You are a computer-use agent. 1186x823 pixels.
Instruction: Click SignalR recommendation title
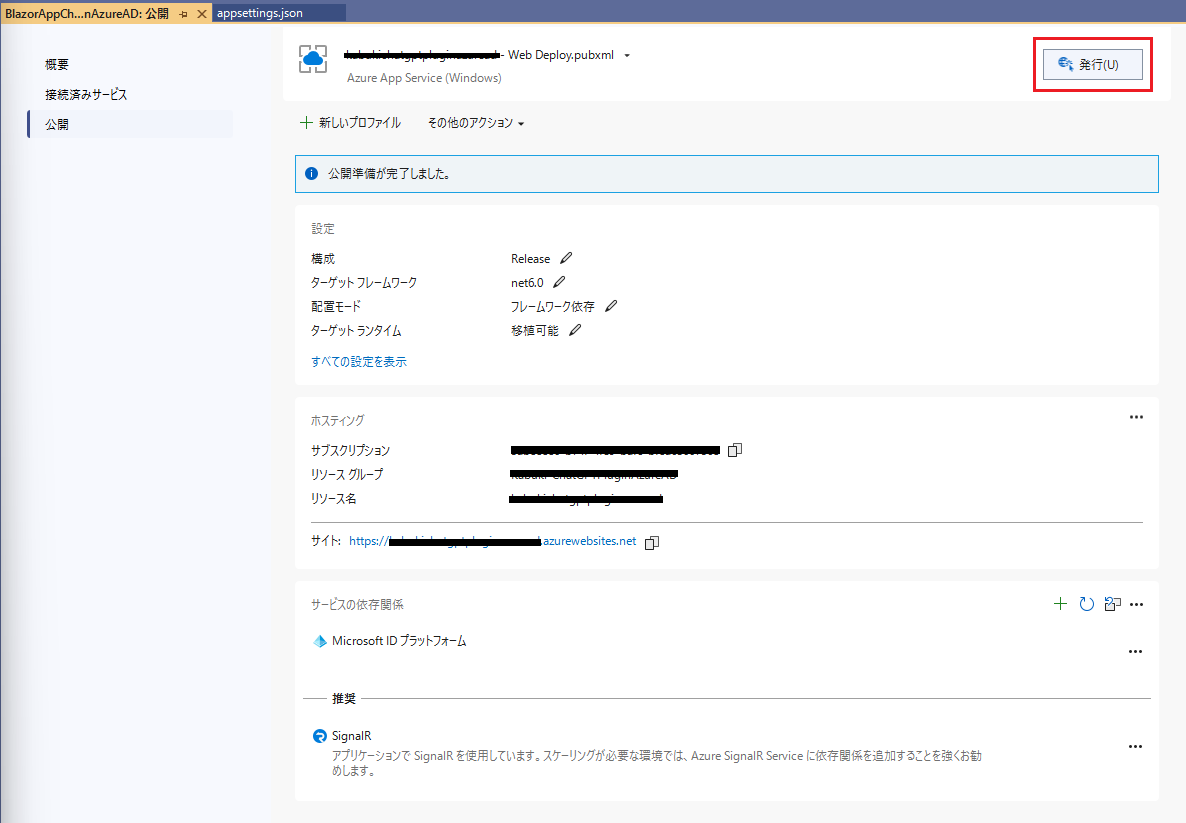tap(352, 736)
